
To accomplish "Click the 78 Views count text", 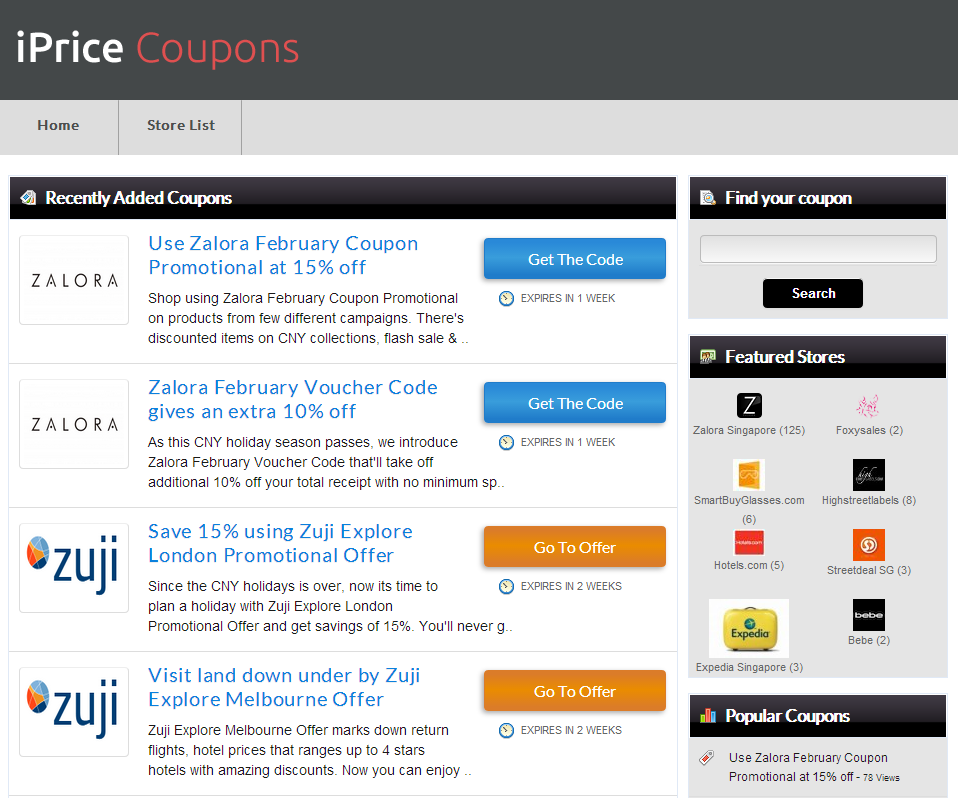I will coord(881,778).
